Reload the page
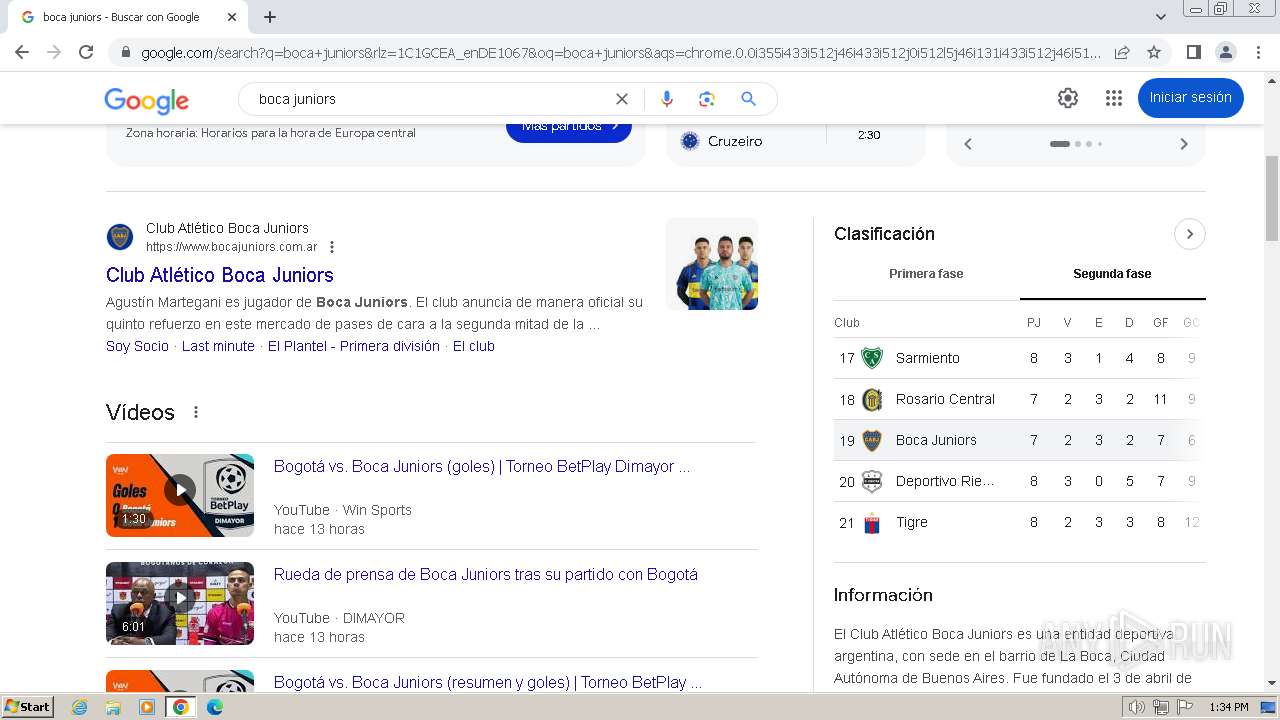Image resolution: width=1280 pixels, height=720 pixels. pyautogui.click(x=86, y=52)
